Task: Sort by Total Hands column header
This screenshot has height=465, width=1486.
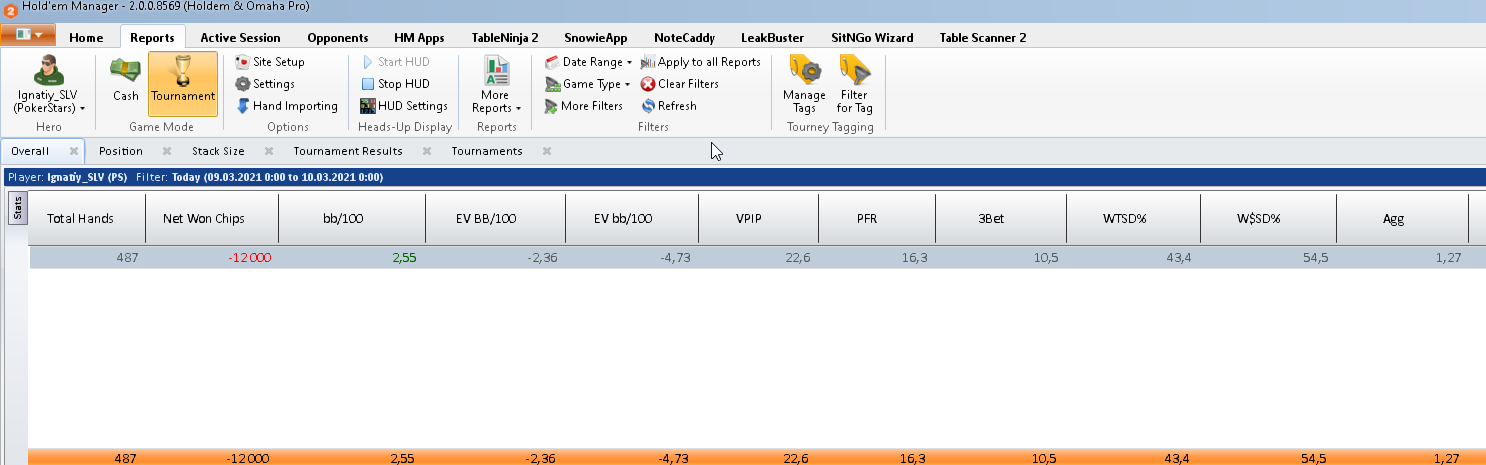Action: [87, 218]
